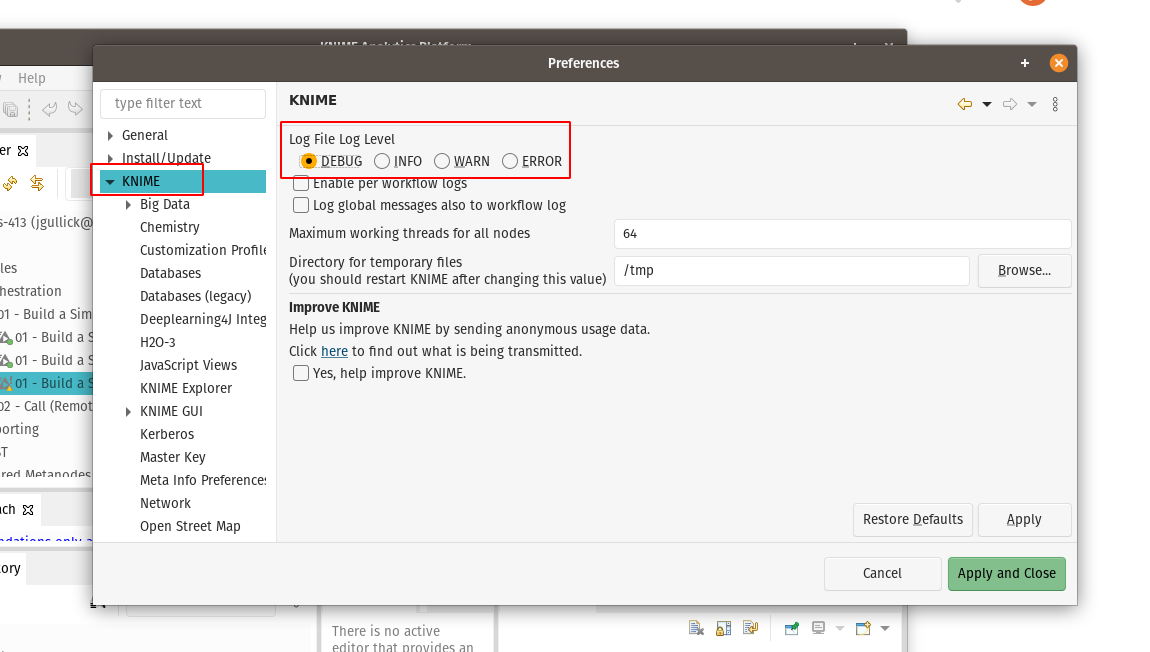Click the Restore Defaults button

tap(913, 519)
